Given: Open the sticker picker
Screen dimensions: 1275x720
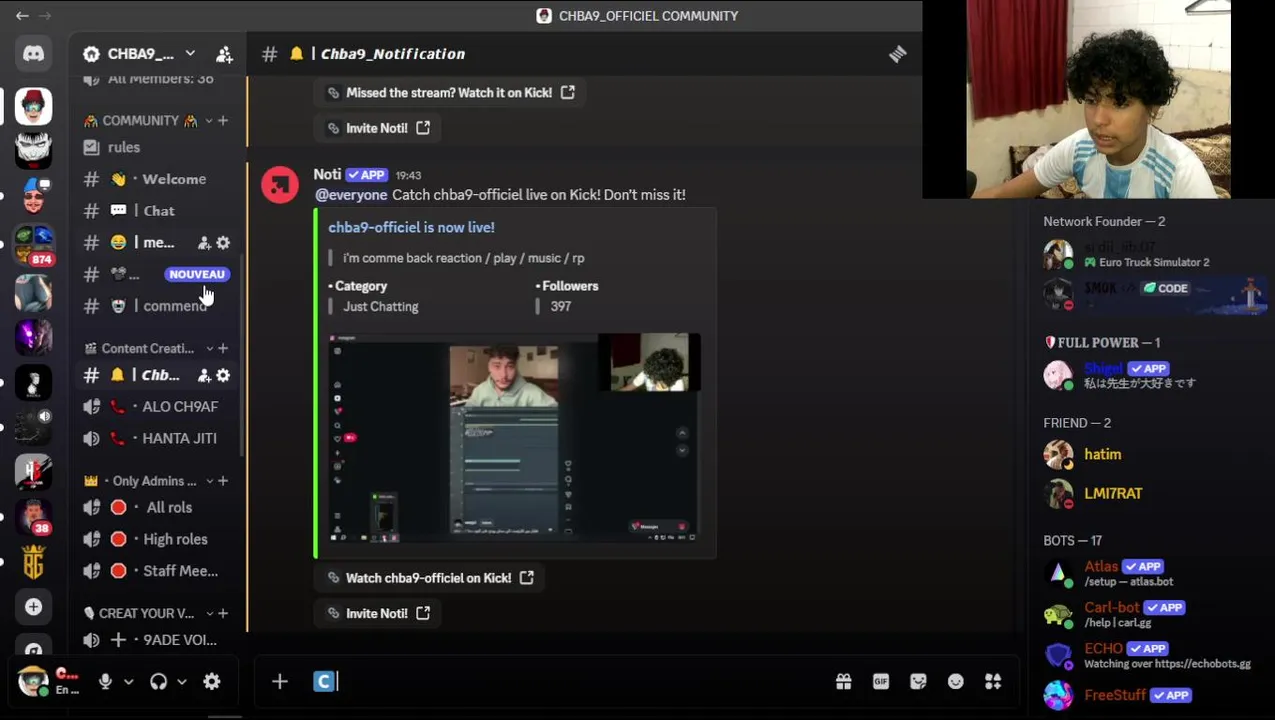Looking at the screenshot, I should click(918, 681).
